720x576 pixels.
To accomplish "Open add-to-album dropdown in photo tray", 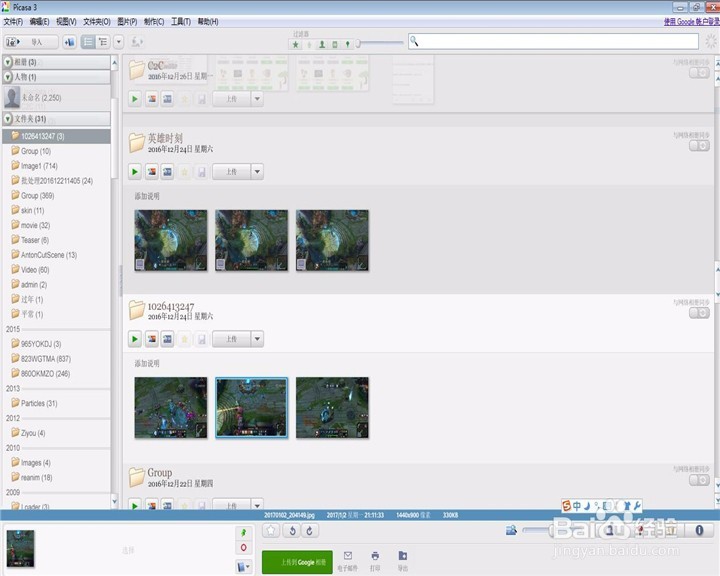I will 243,567.
